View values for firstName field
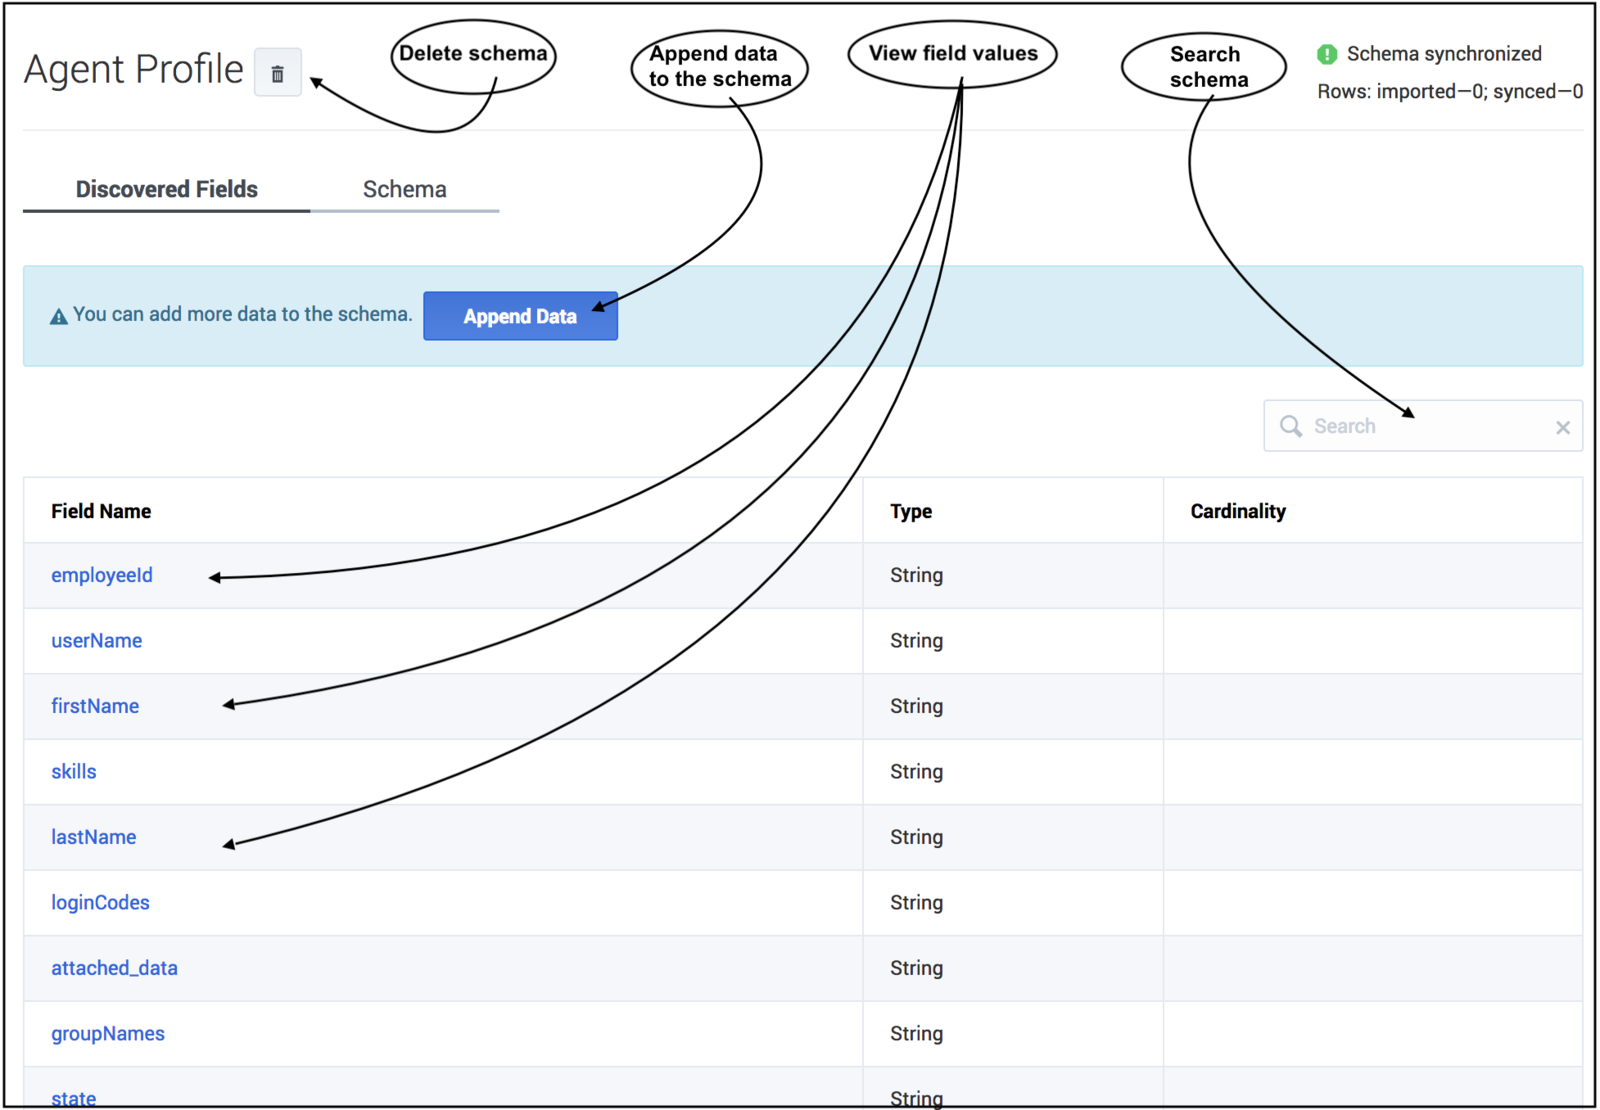Viewport: 1600px width, 1110px height. tap(95, 706)
